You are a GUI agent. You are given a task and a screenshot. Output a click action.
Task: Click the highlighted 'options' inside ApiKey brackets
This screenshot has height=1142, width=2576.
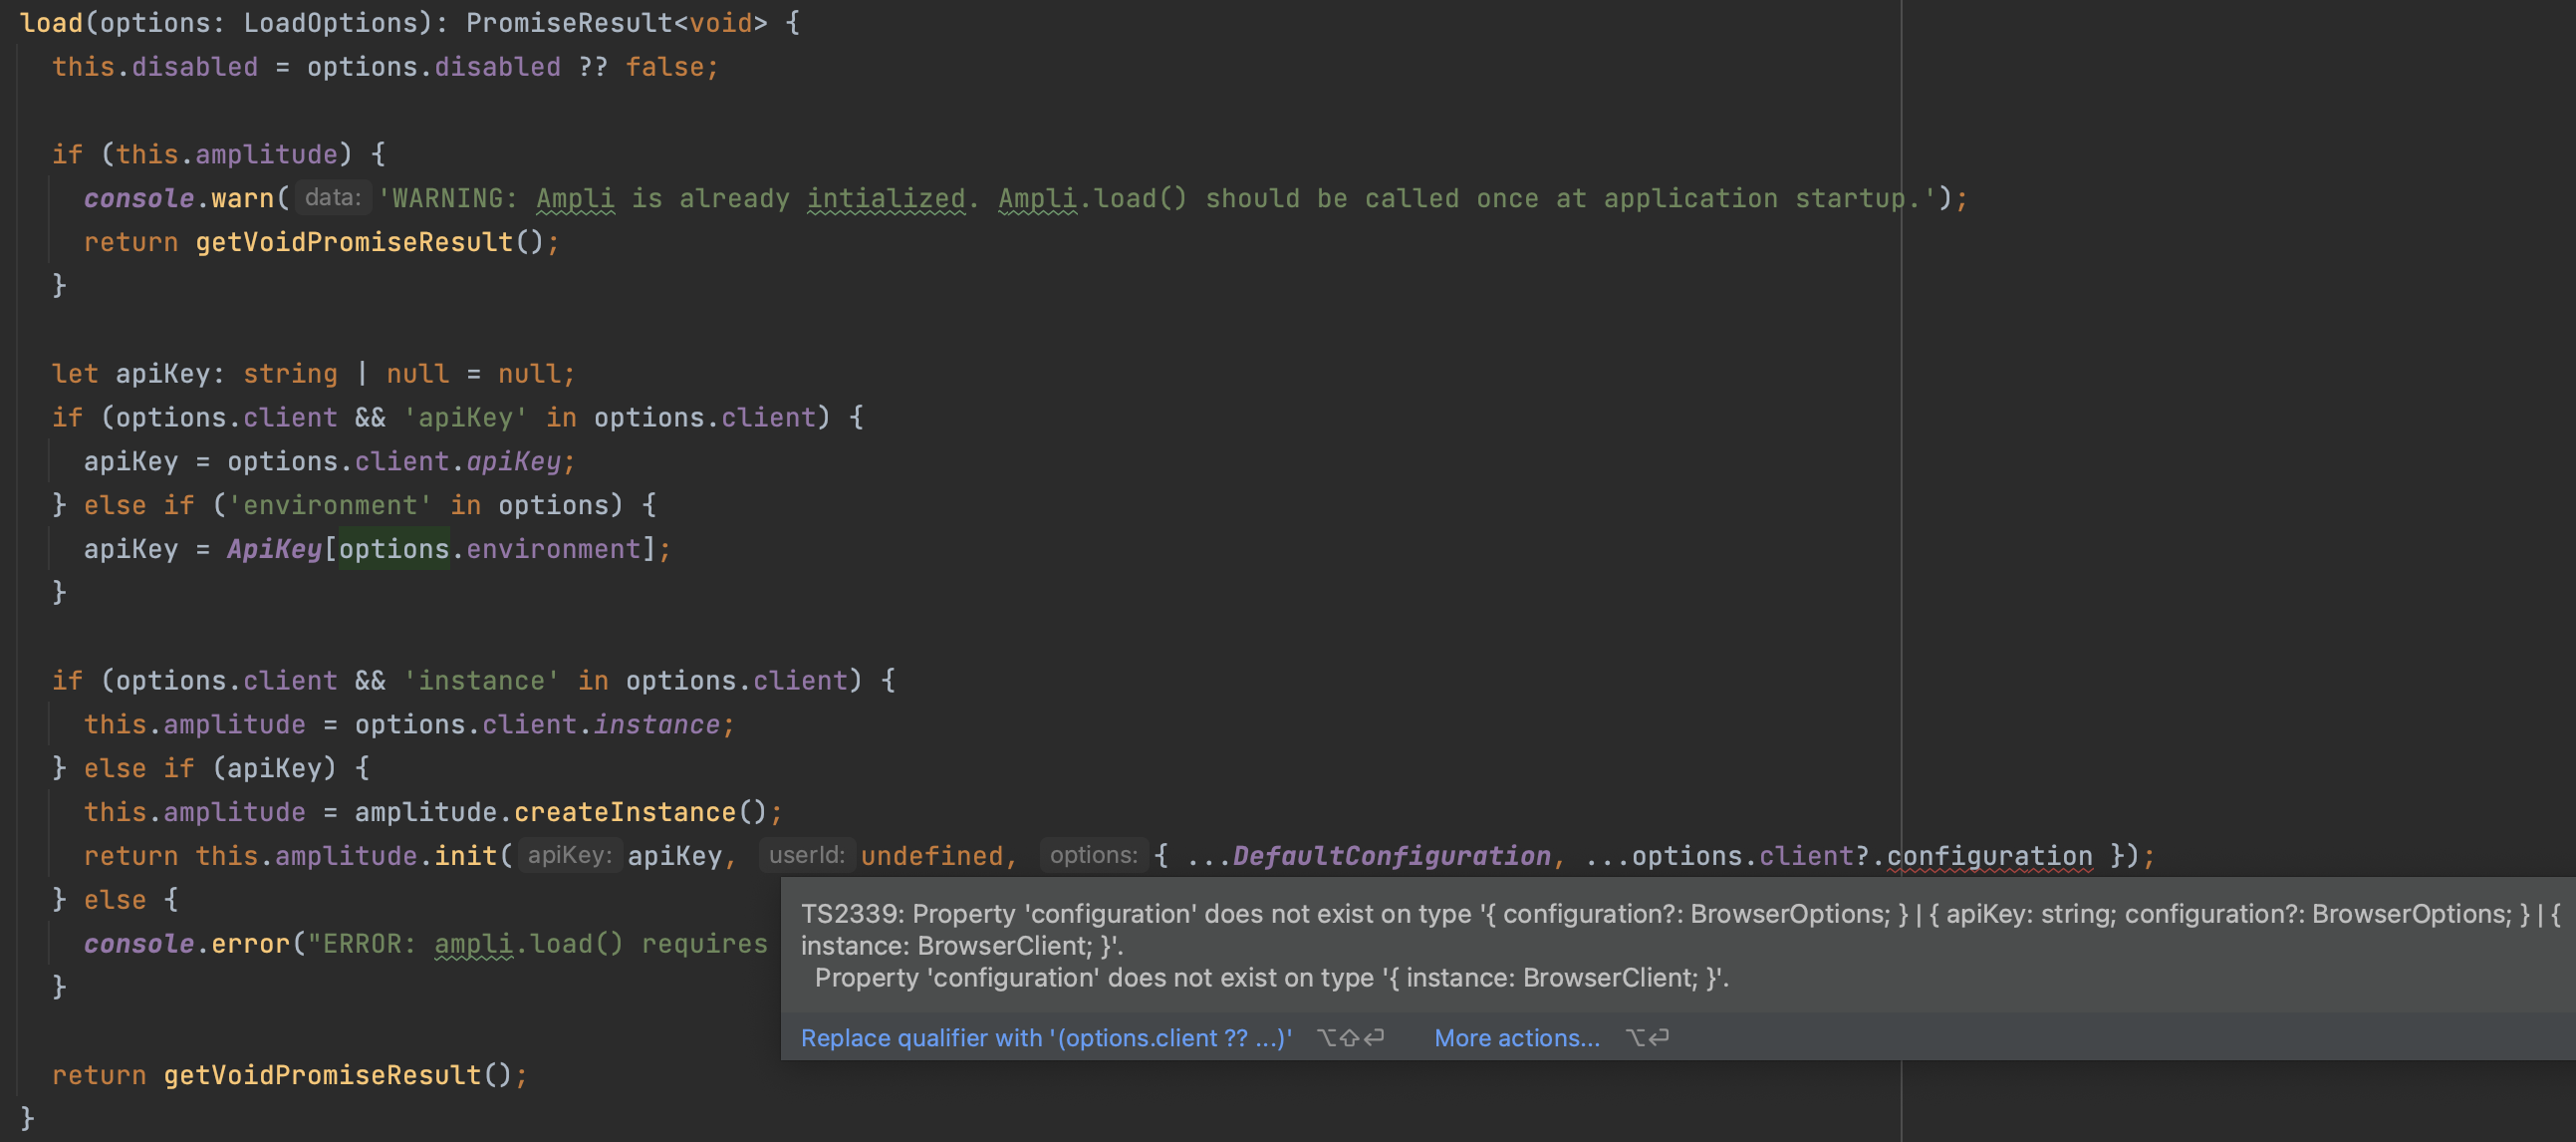coord(394,549)
